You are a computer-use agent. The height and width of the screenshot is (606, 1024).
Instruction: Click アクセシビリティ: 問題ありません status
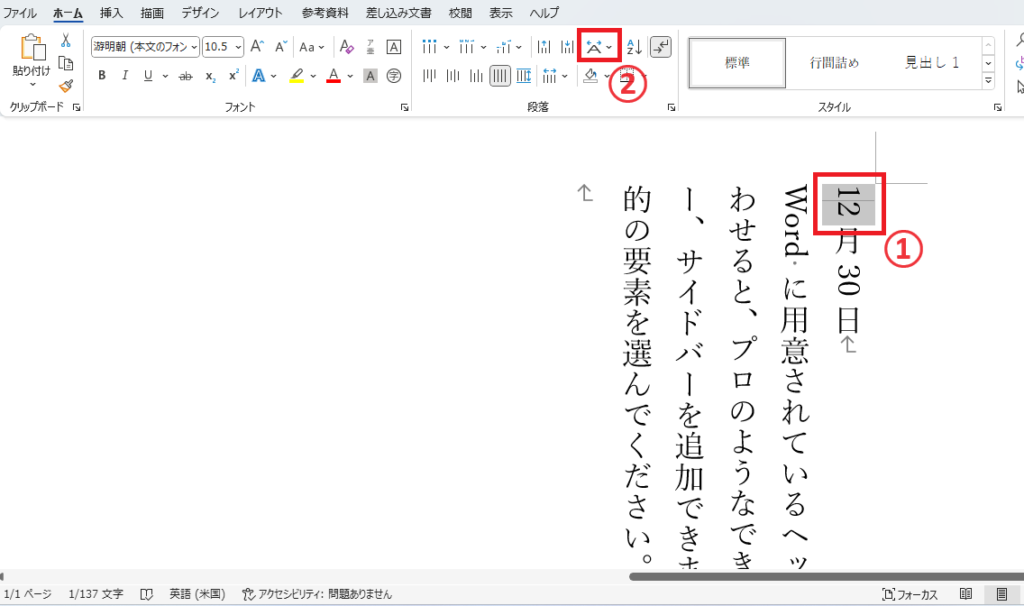point(317,594)
